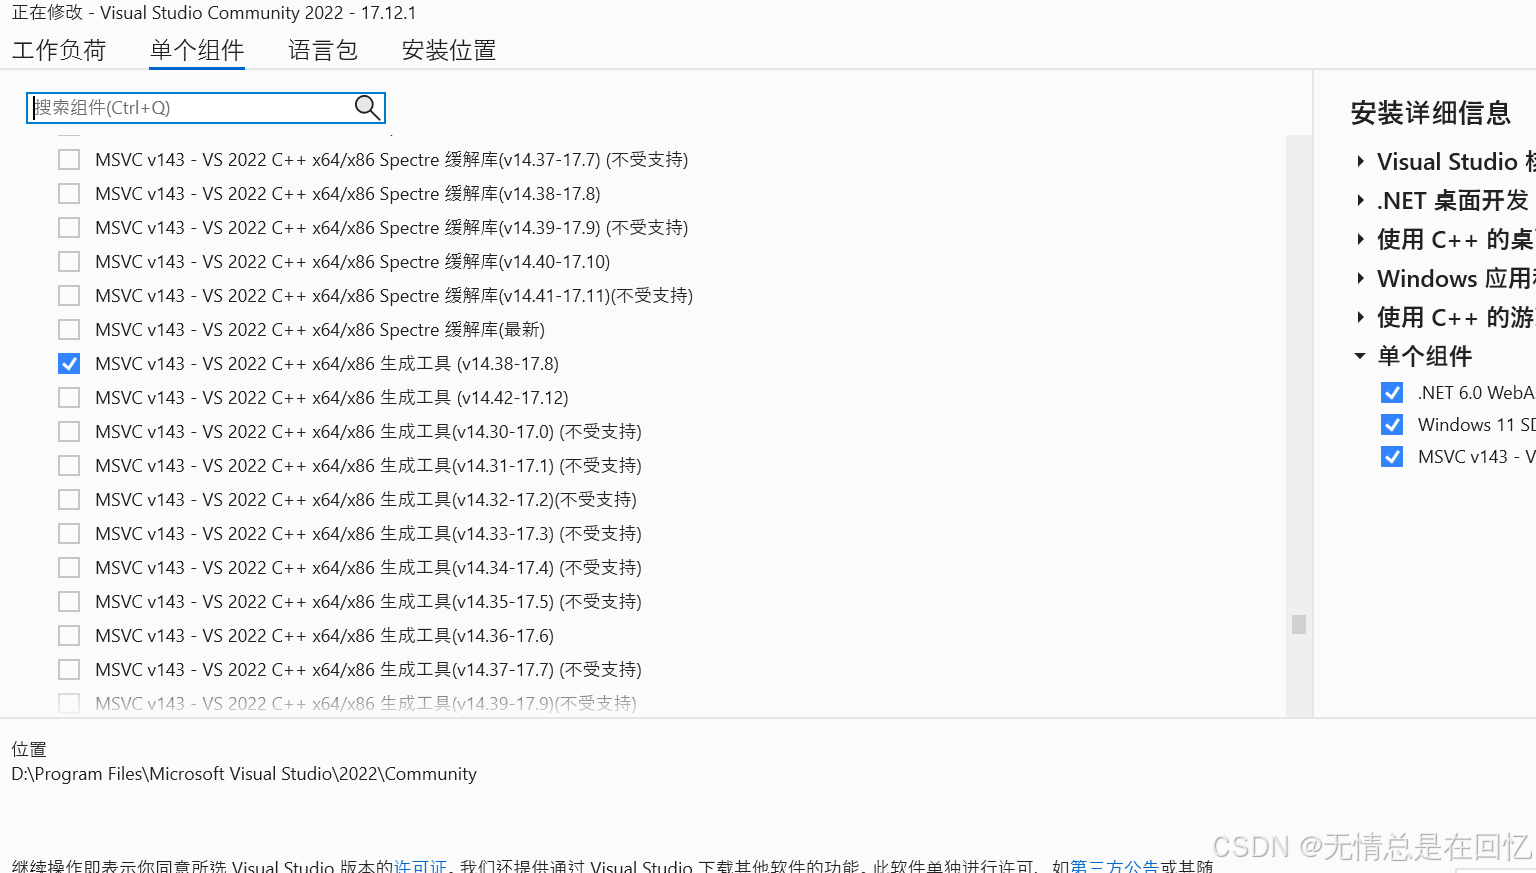Viewport: 1536px width, 873px height.
Task: Click the component list scrollbar thumb
Action: click(1299, 624)
